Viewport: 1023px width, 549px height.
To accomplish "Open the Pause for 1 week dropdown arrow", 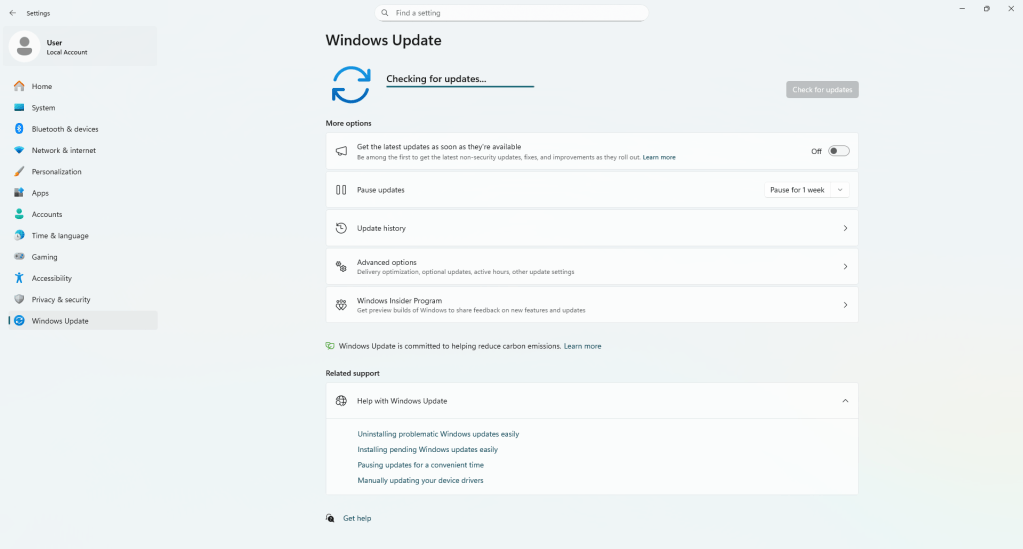I will click(x=840, y=190).
